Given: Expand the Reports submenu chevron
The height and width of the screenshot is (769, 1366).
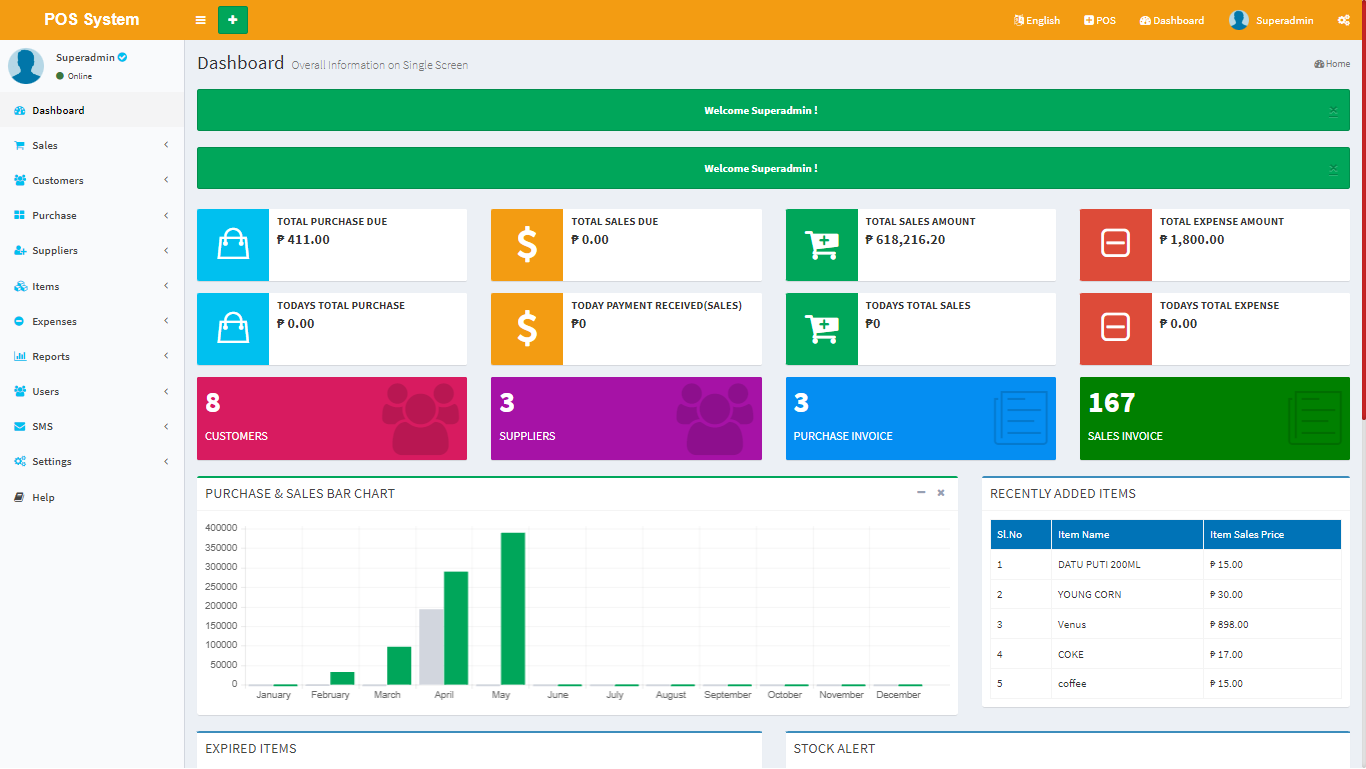Looking at the screenshot, I should (166, 356).
